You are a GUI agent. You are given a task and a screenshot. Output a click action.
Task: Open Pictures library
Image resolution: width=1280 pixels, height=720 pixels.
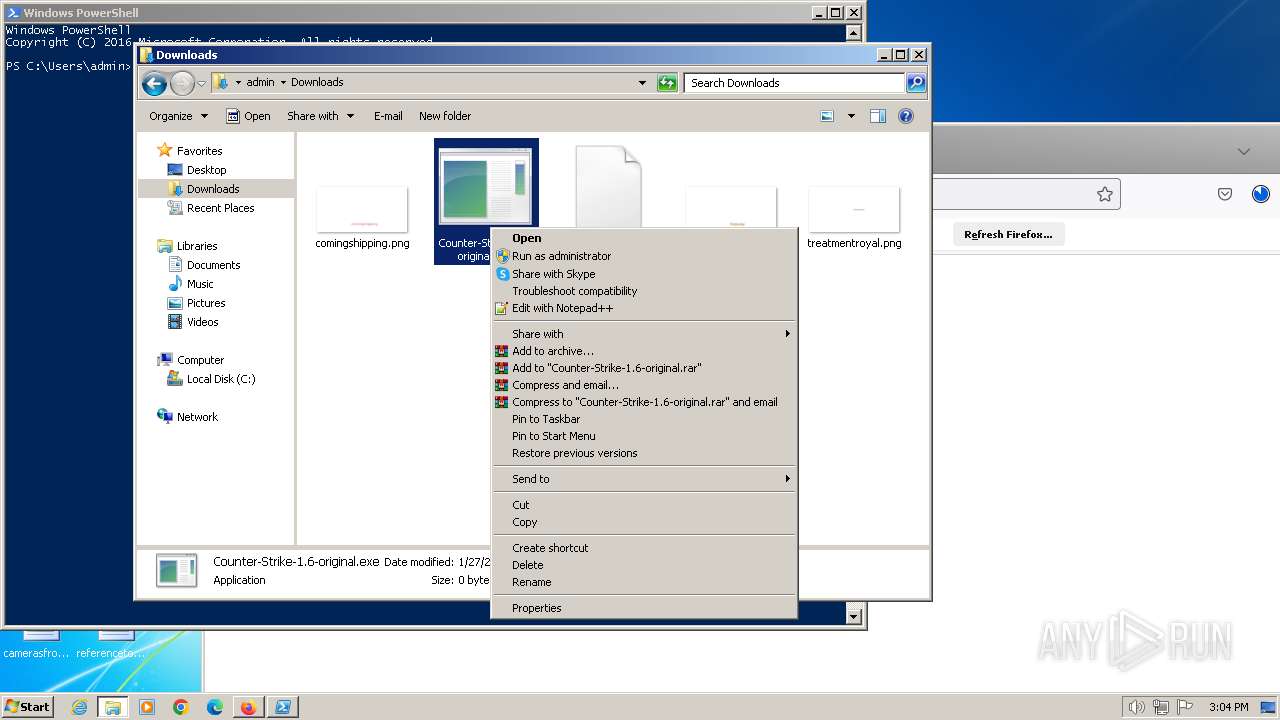(206, 303)
